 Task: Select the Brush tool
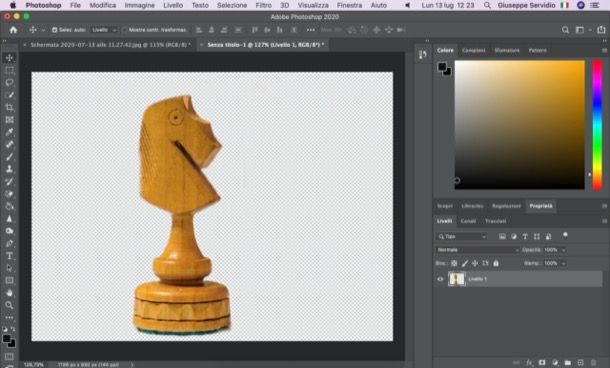click(x=9, y=157)
